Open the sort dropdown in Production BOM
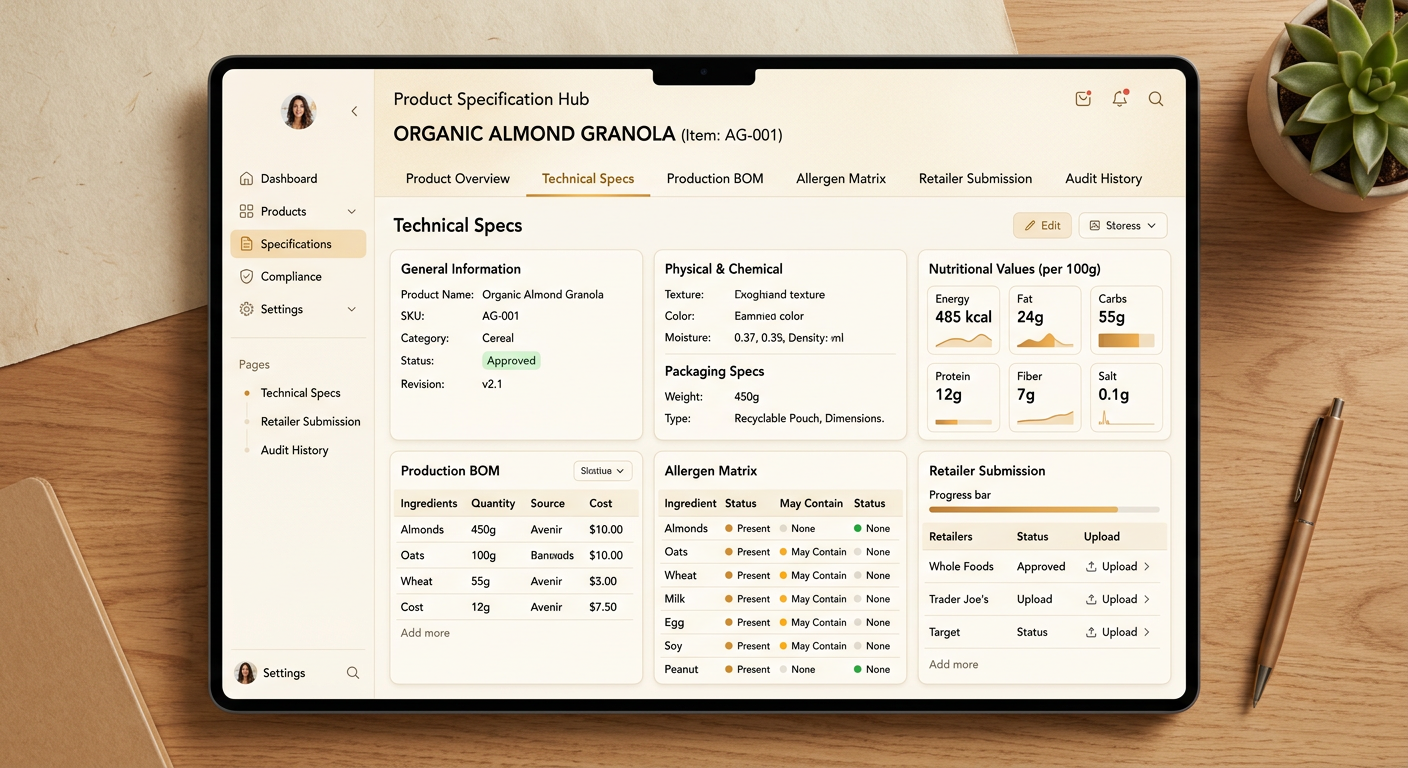The height and width of the screenshot is (768, 1408). [602, 470]
